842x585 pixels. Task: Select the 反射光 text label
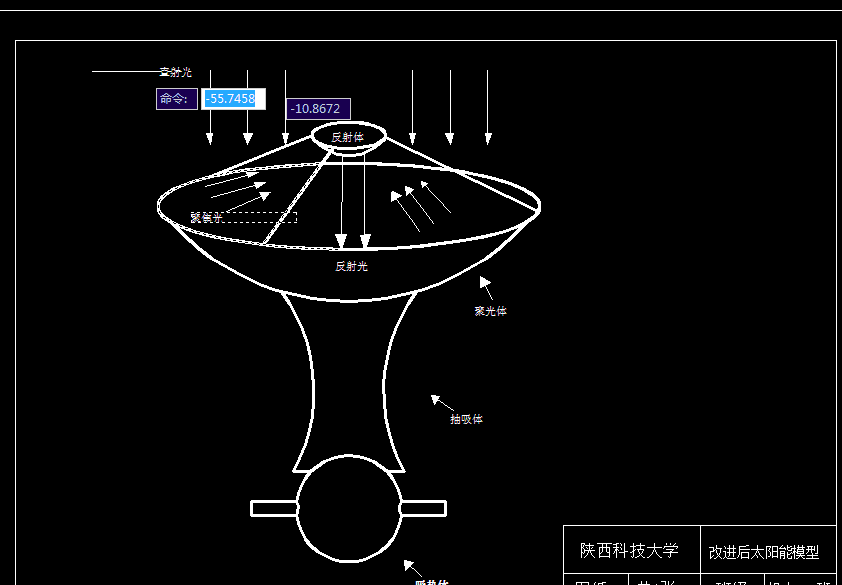(352, 266)
